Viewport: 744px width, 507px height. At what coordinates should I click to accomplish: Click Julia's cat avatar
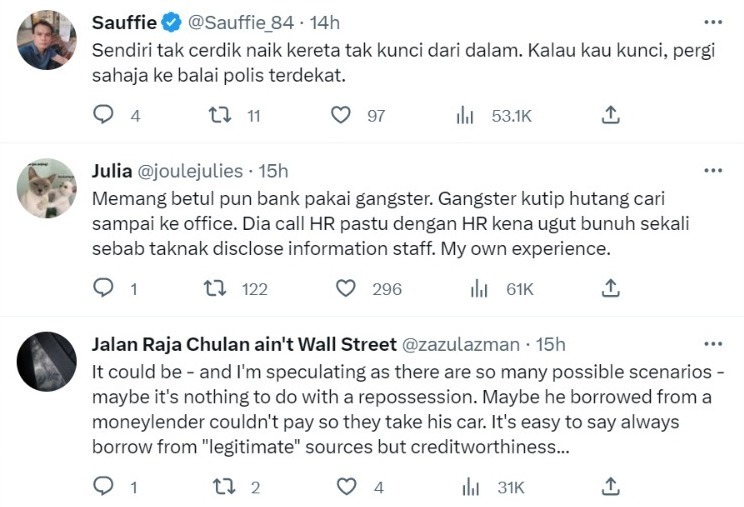click(x=47, y=188)
